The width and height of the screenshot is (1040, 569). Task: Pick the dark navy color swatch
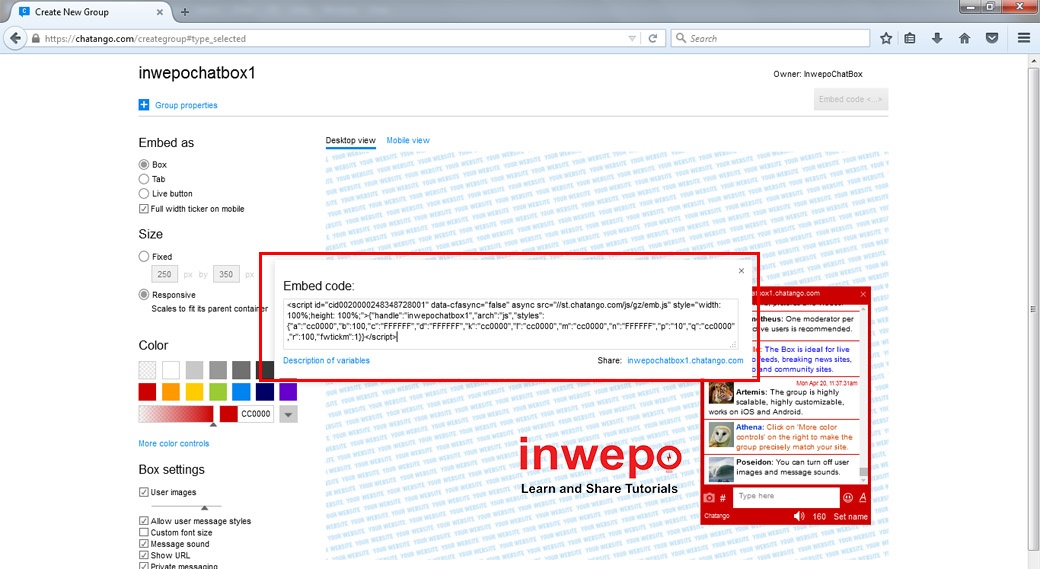[x=265, y=392]
